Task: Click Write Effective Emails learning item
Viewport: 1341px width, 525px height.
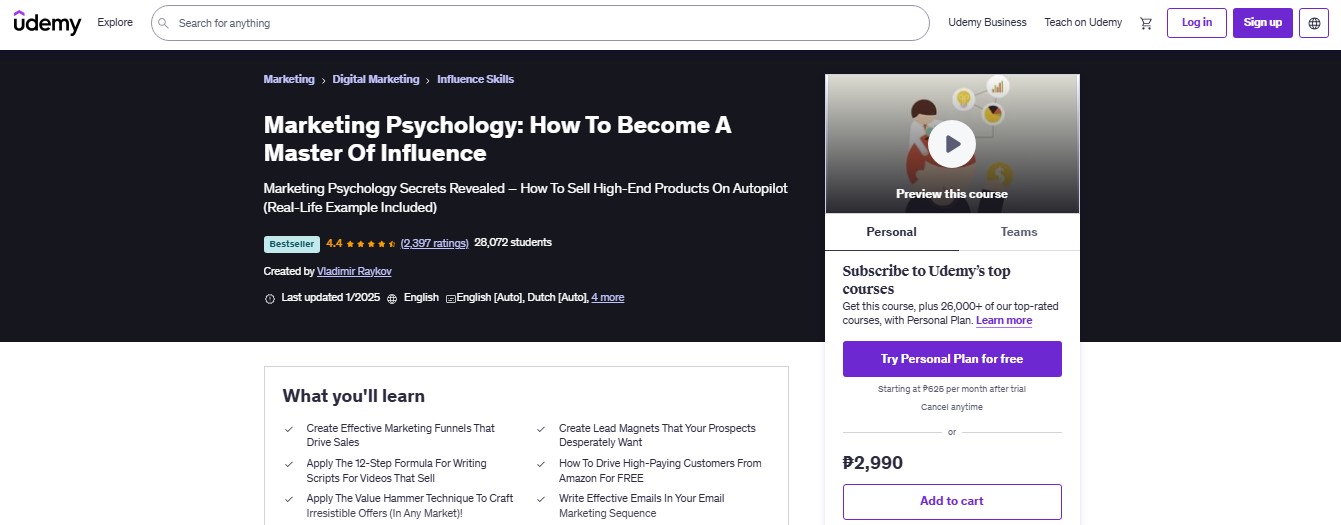Action: [x=642, y=505]
